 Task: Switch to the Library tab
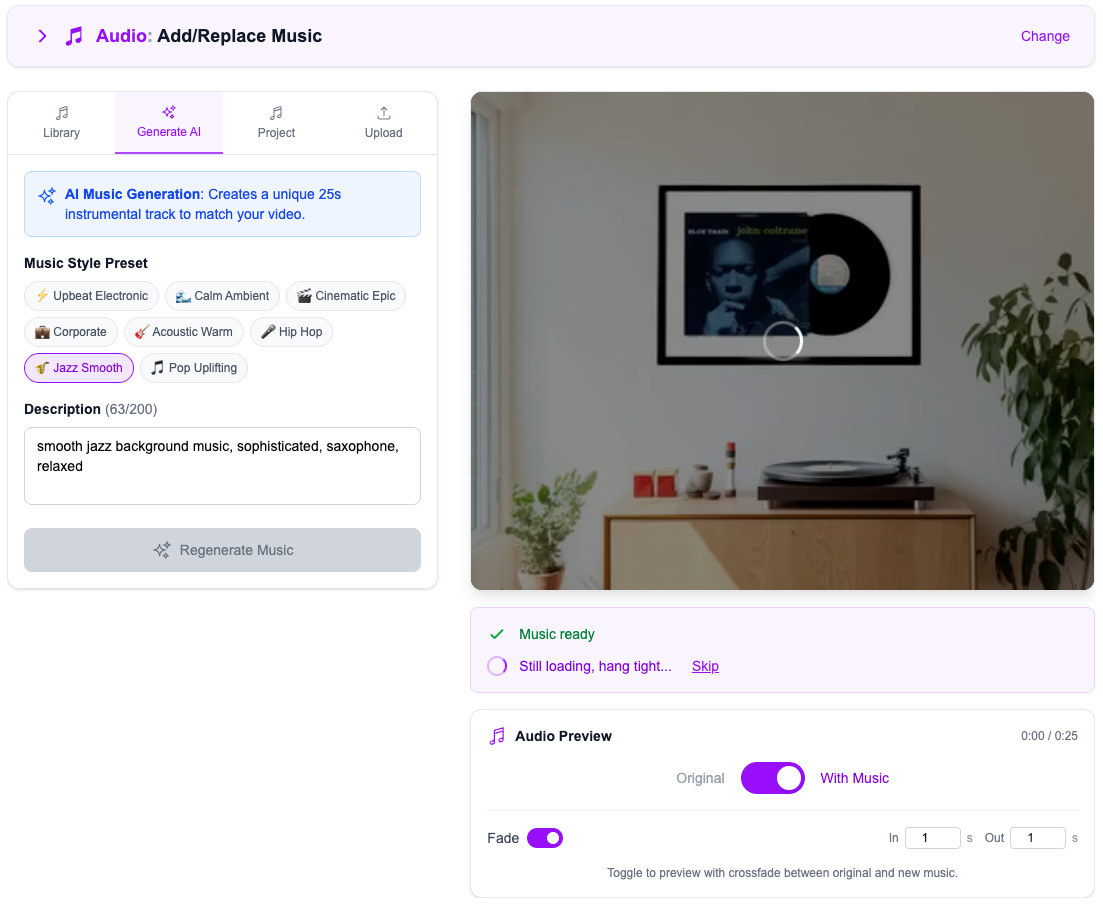[x=61, y=123]
